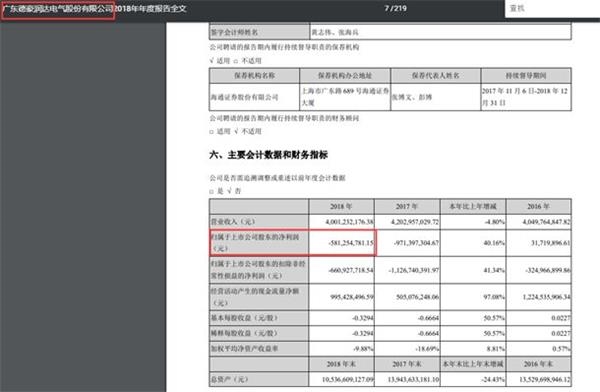The image size is (600, 392).
Task: Click the 2017年 column header
Action: click(x=407, y=207)
